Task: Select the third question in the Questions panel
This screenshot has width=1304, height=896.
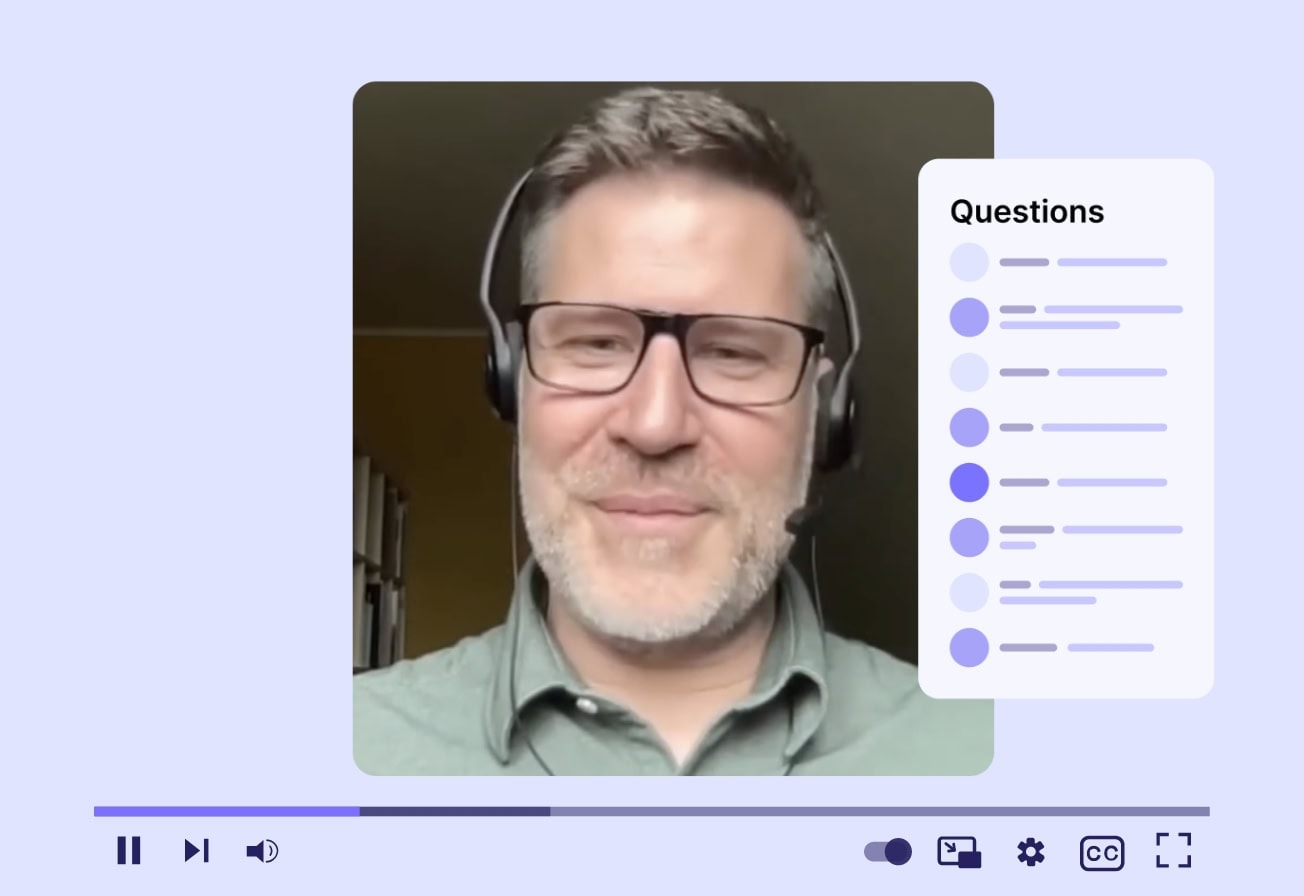Action: click(1083, 372)
